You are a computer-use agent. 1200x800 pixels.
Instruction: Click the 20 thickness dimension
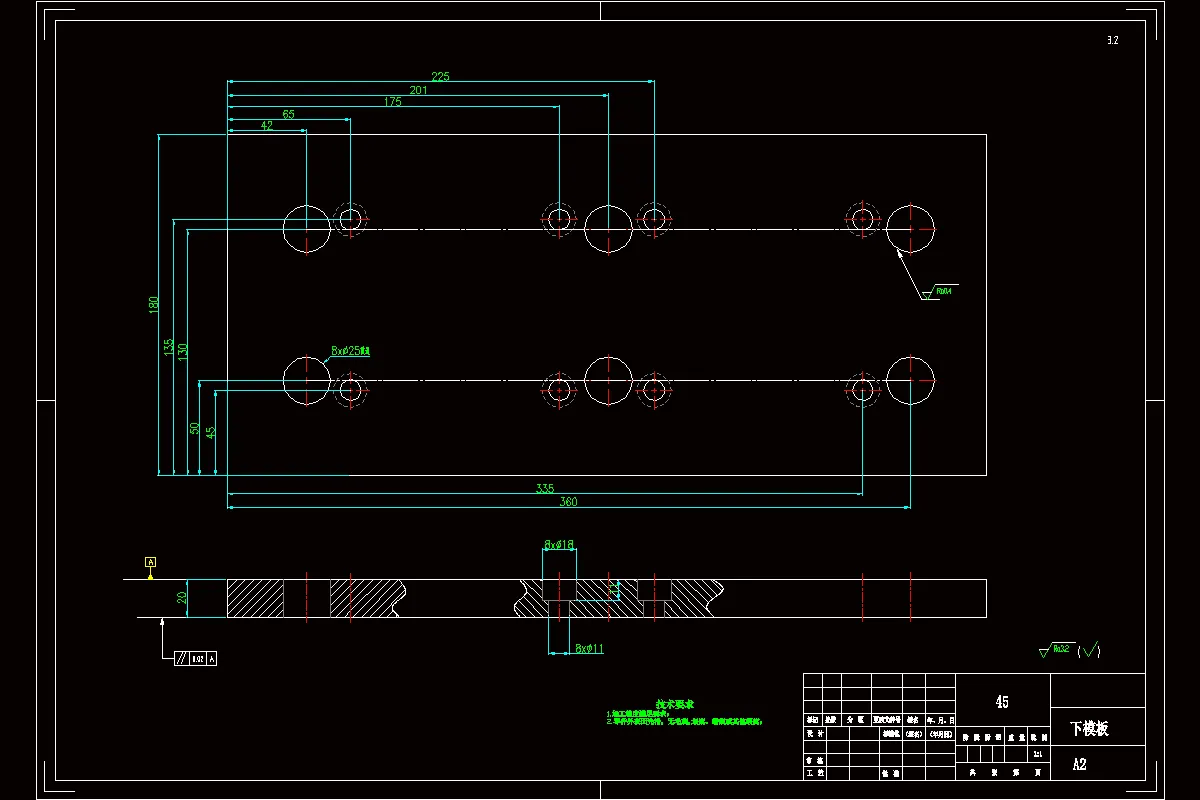(x=182, y=598)
